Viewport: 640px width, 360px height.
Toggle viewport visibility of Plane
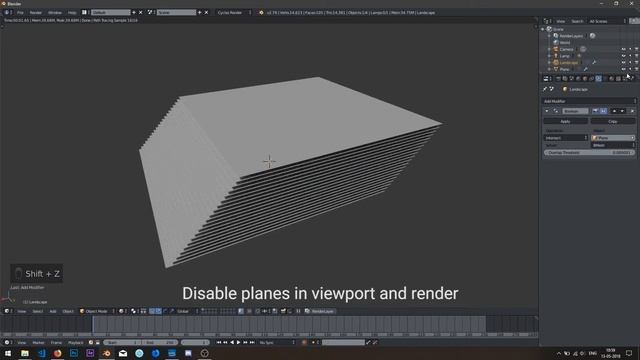[623, 69]
